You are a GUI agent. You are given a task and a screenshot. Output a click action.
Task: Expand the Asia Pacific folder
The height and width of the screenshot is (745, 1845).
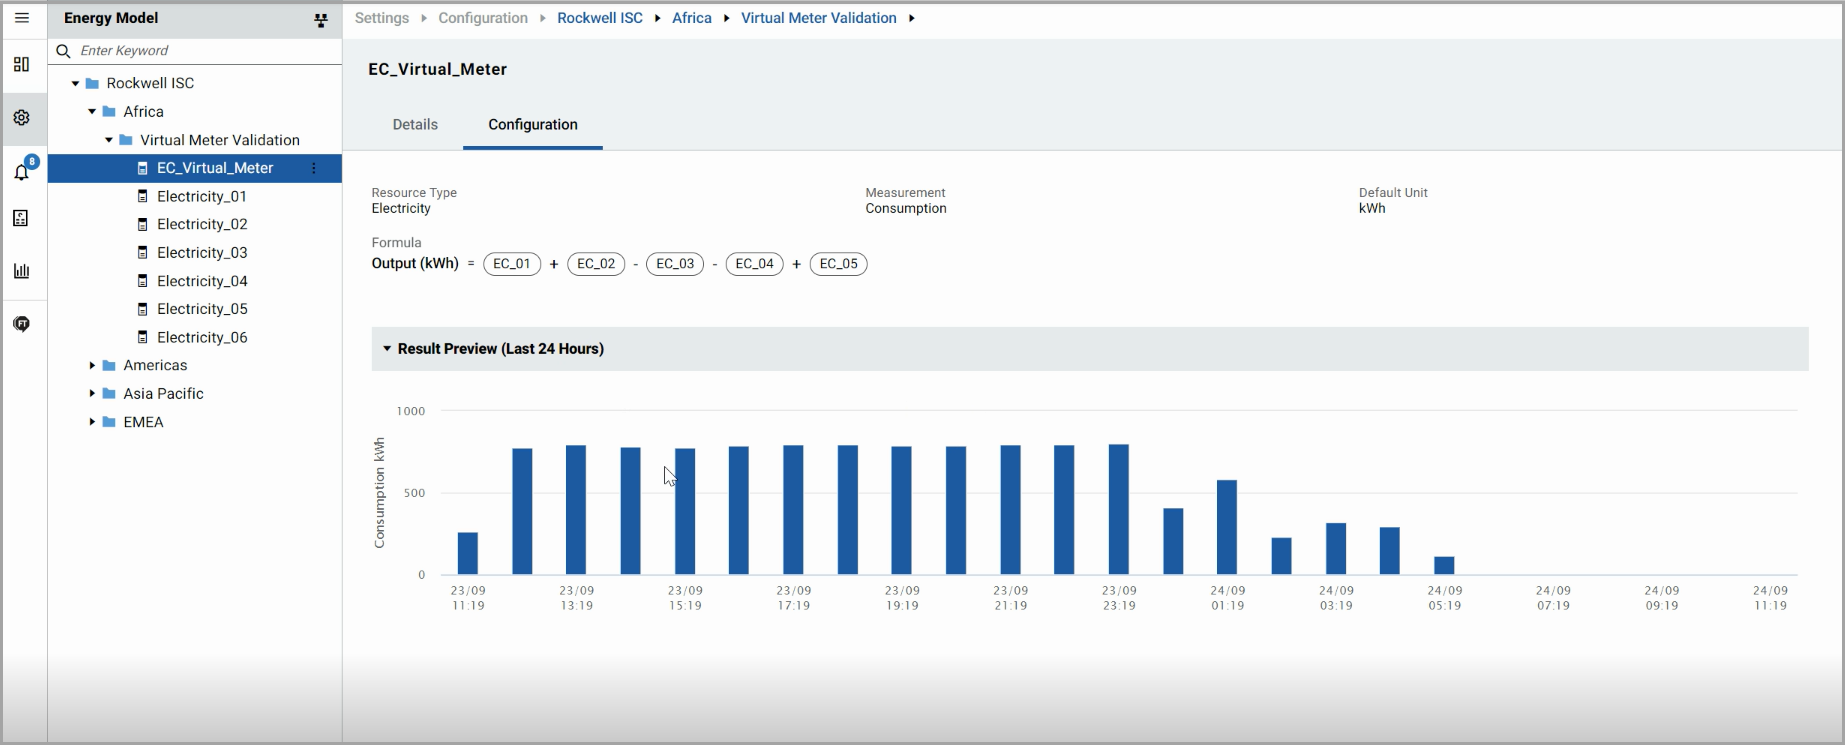(x=92, y=394)
